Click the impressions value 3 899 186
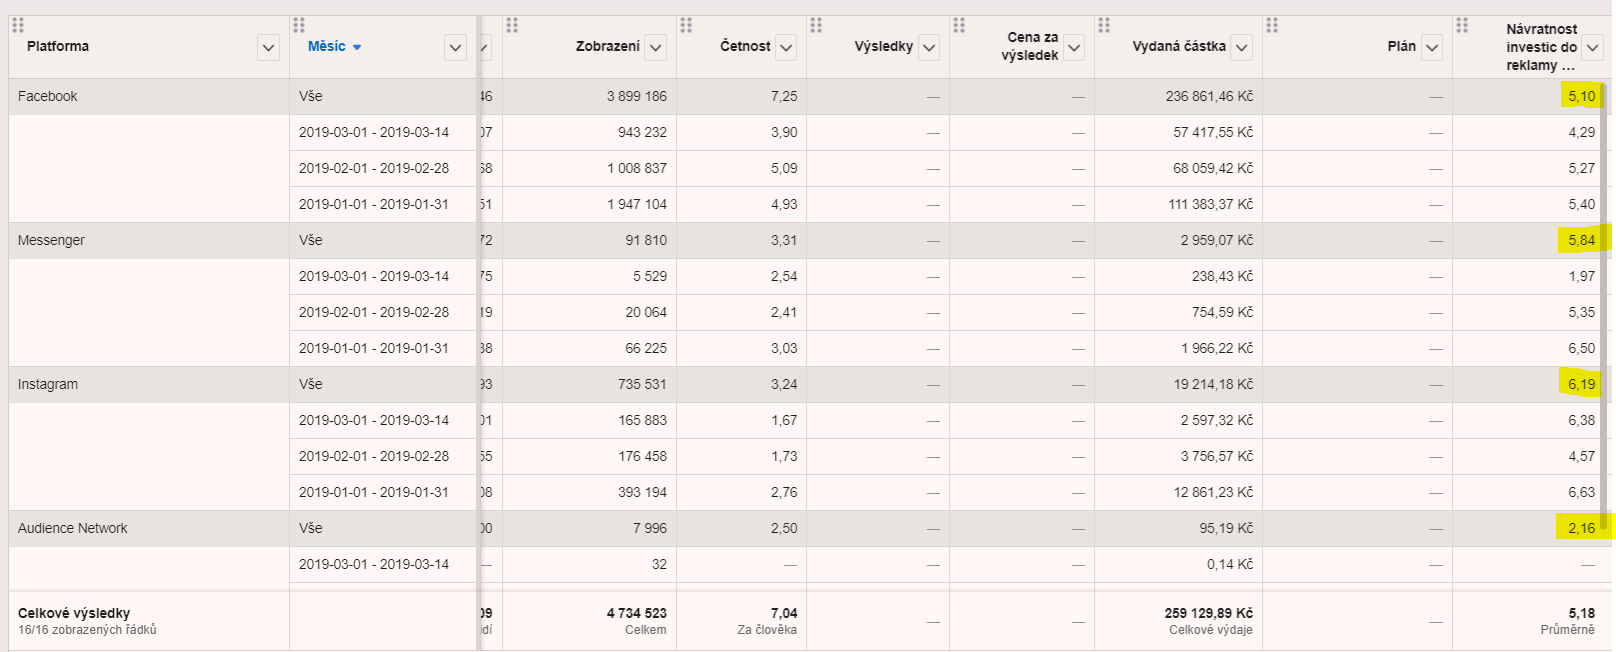The image size is (1616, 652). click(636, 96)
